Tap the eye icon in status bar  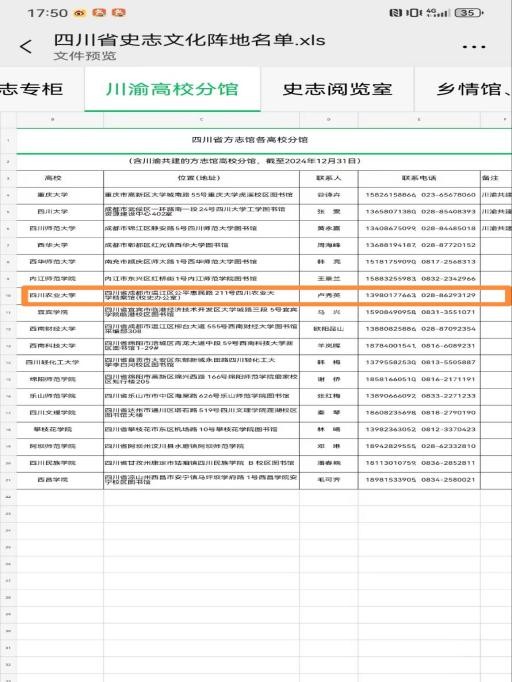point(80,13)
